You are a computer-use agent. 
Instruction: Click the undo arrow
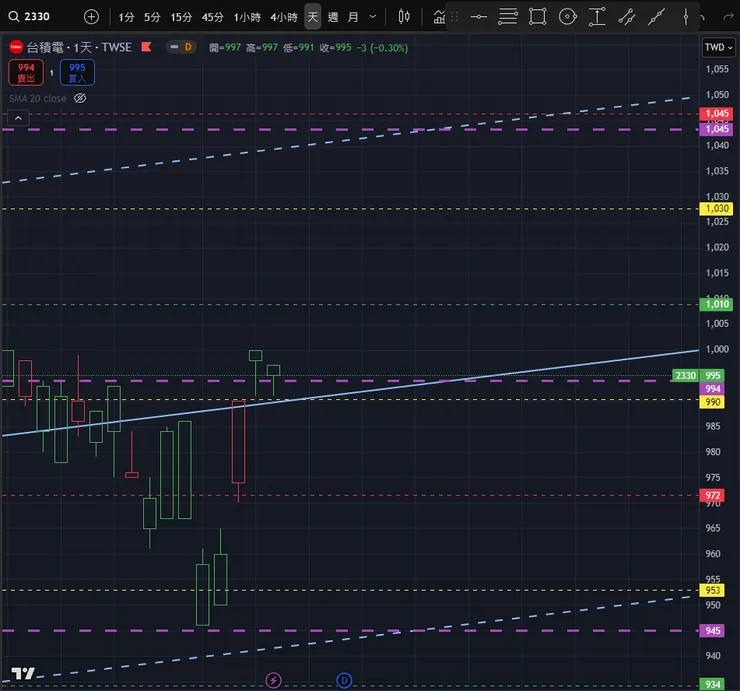point(703,17)
